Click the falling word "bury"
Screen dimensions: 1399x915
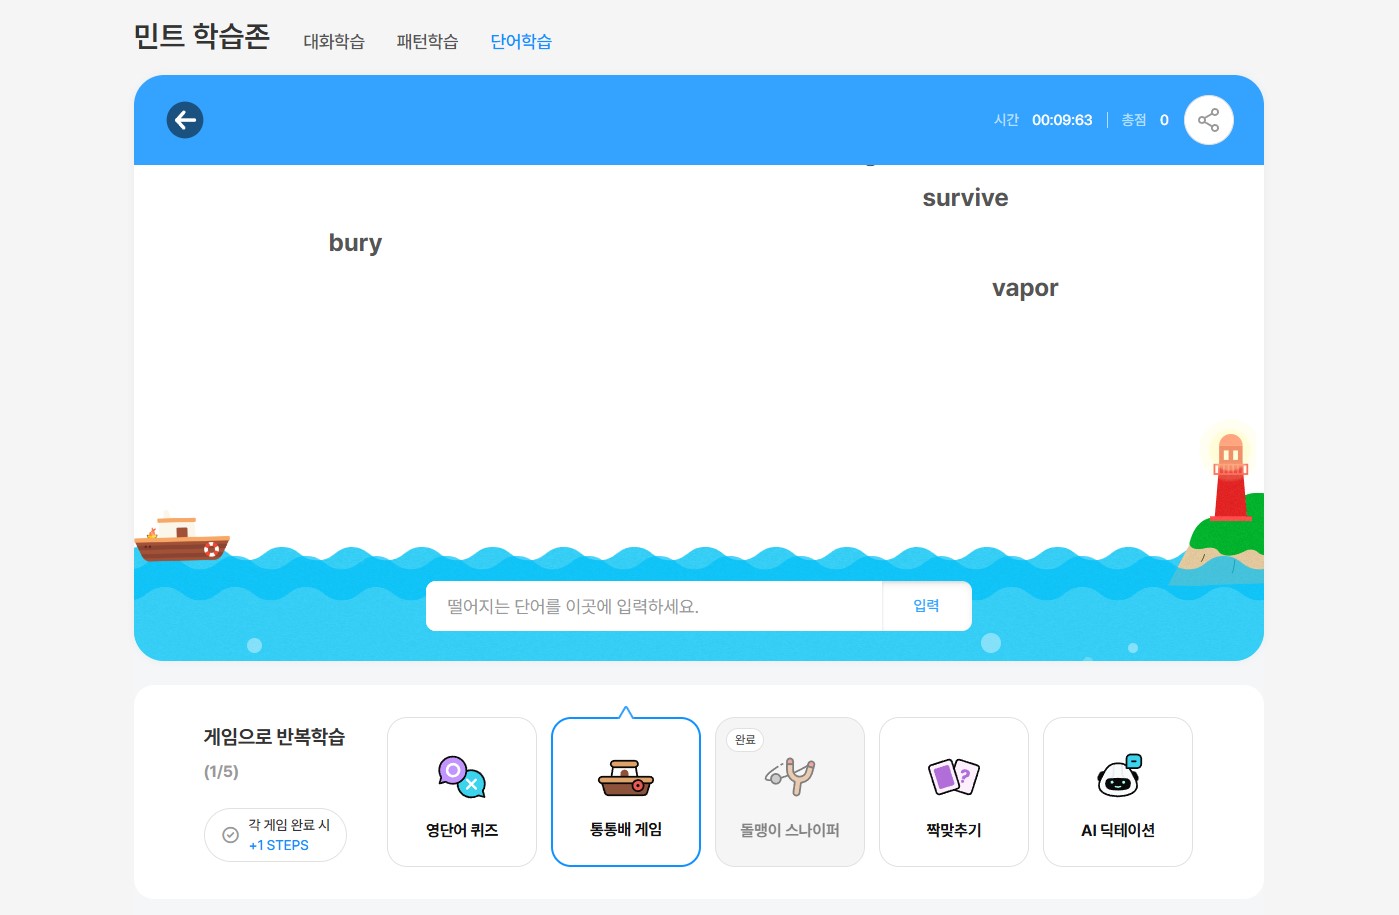click(x=355, y=243)
